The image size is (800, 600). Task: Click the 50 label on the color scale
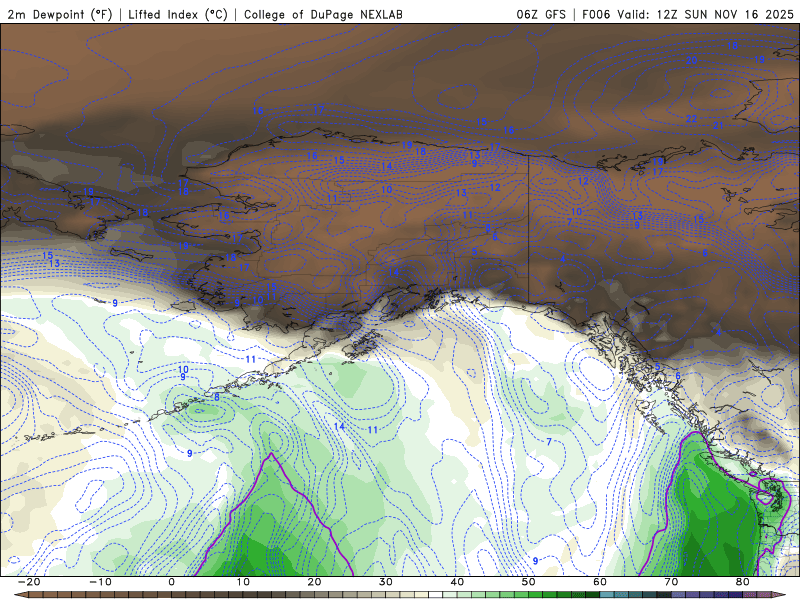point(529,582)
